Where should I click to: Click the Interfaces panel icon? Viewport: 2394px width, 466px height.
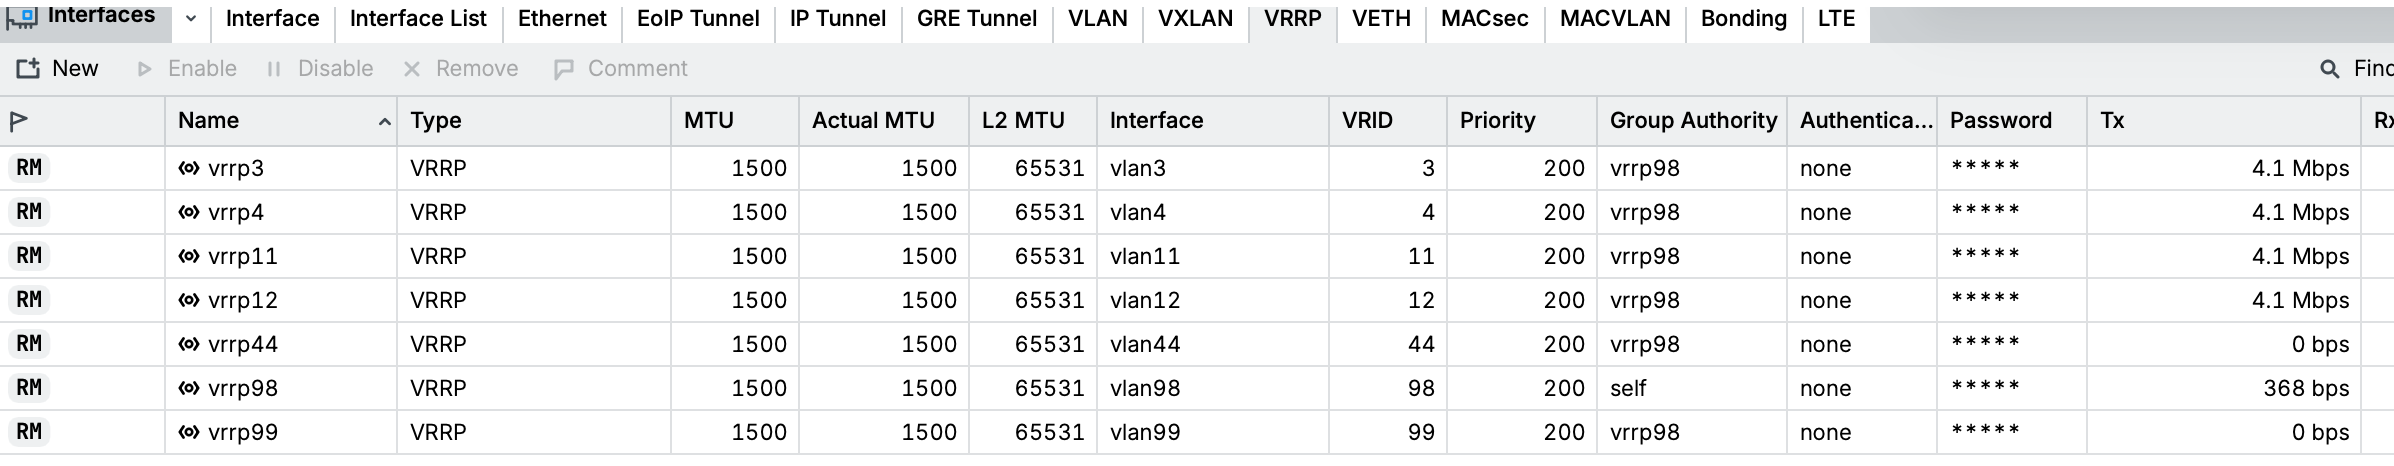(22, 16)
